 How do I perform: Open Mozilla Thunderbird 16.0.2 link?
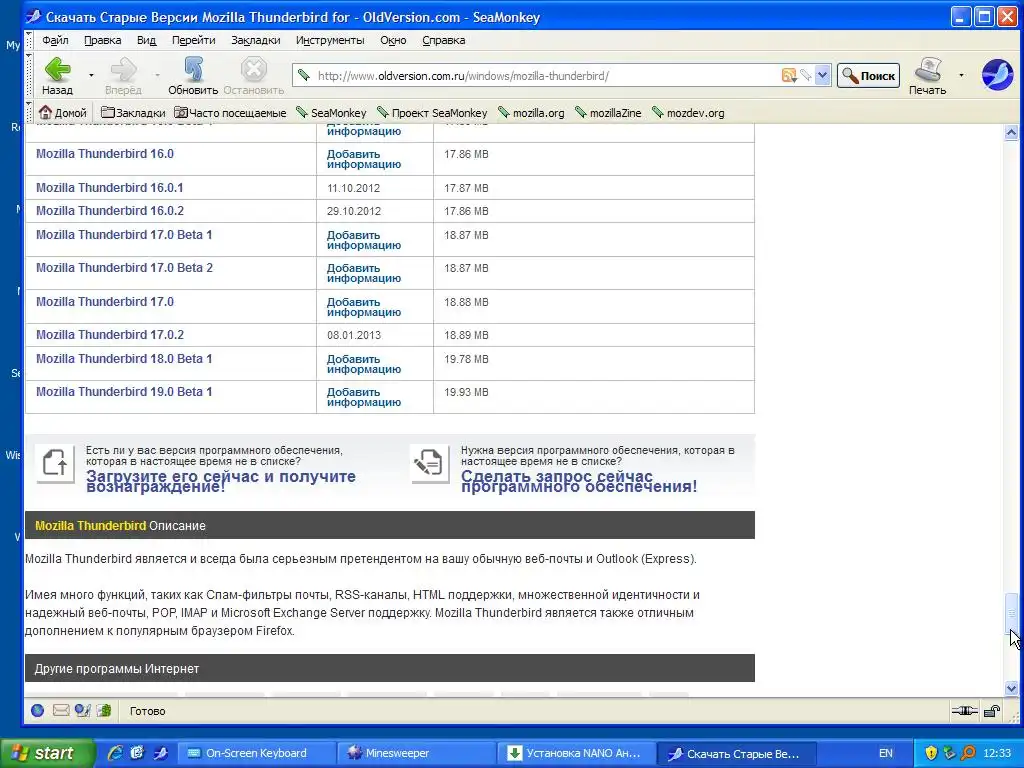click(x=110, y=211)
